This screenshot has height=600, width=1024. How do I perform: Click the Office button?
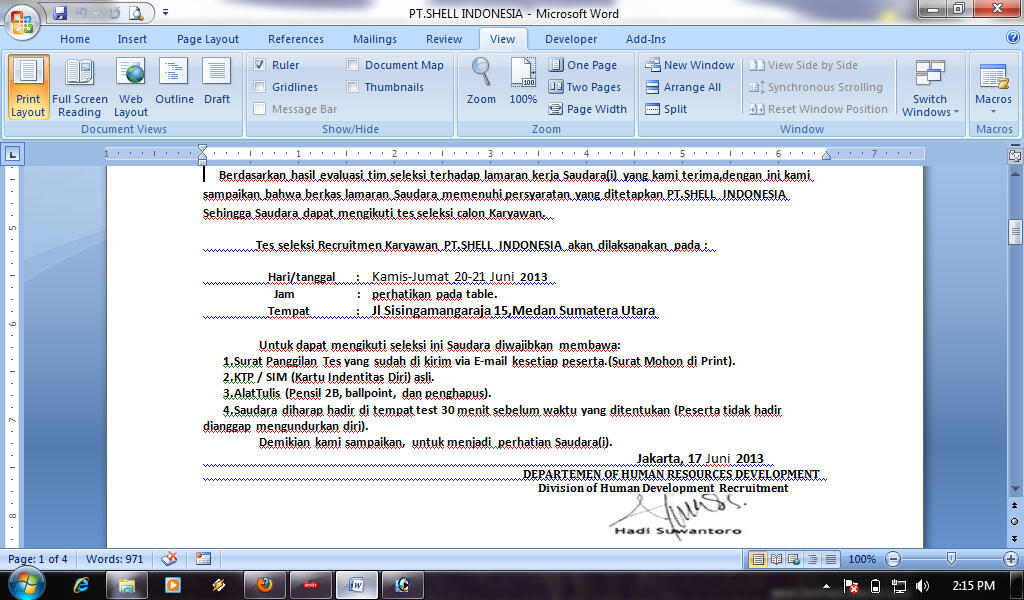point(22,22)
